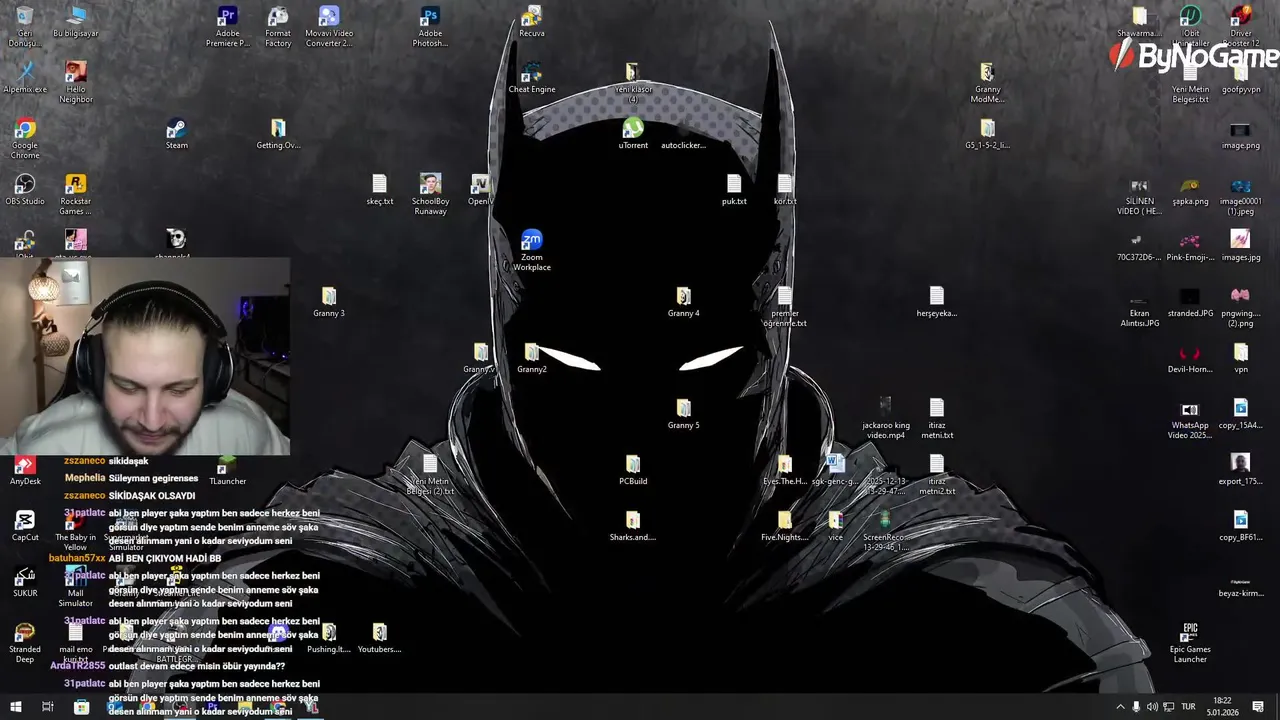The image size is (1280, 720).
Task: Open the notification center icon
Action: (x=1258, y=707)
